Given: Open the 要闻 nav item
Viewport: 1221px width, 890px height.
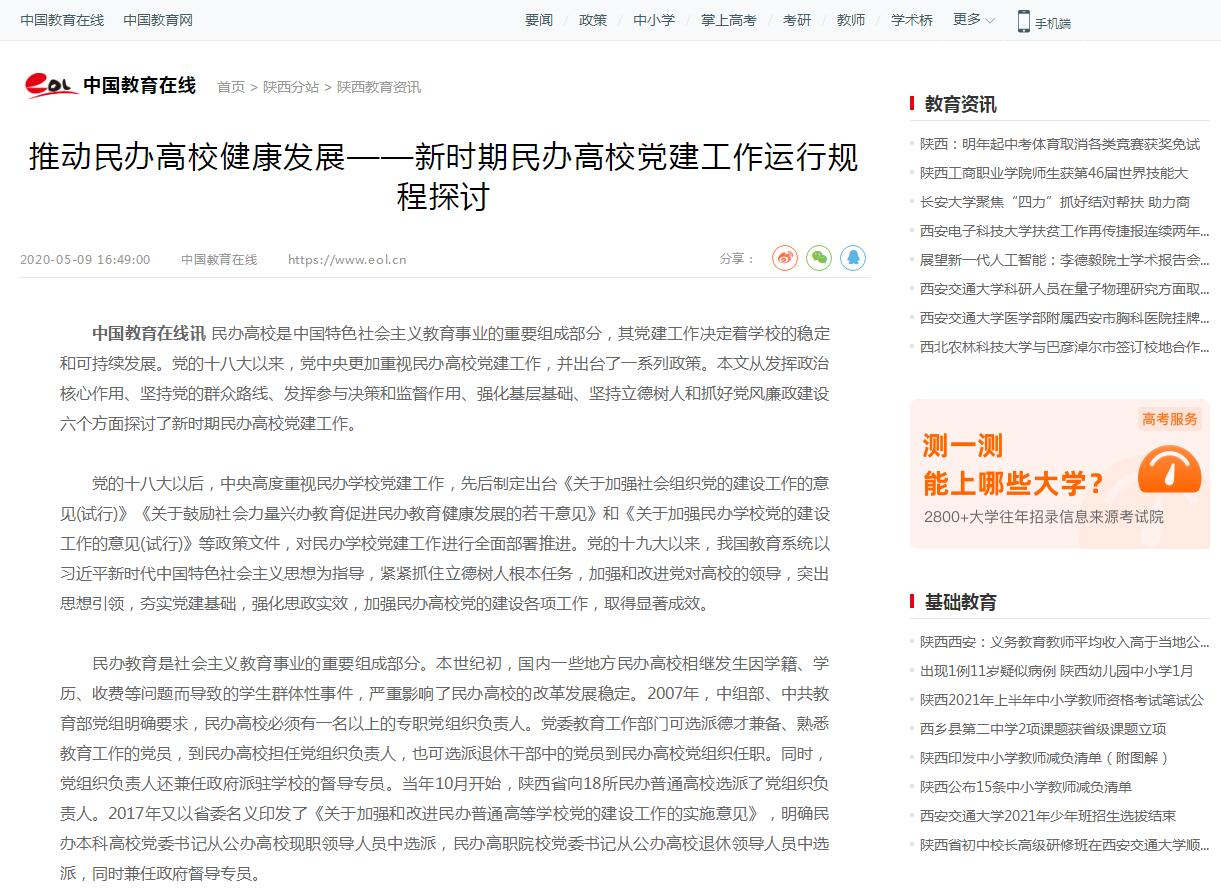Looking at the screenshot, I should [x=539, y=20].
